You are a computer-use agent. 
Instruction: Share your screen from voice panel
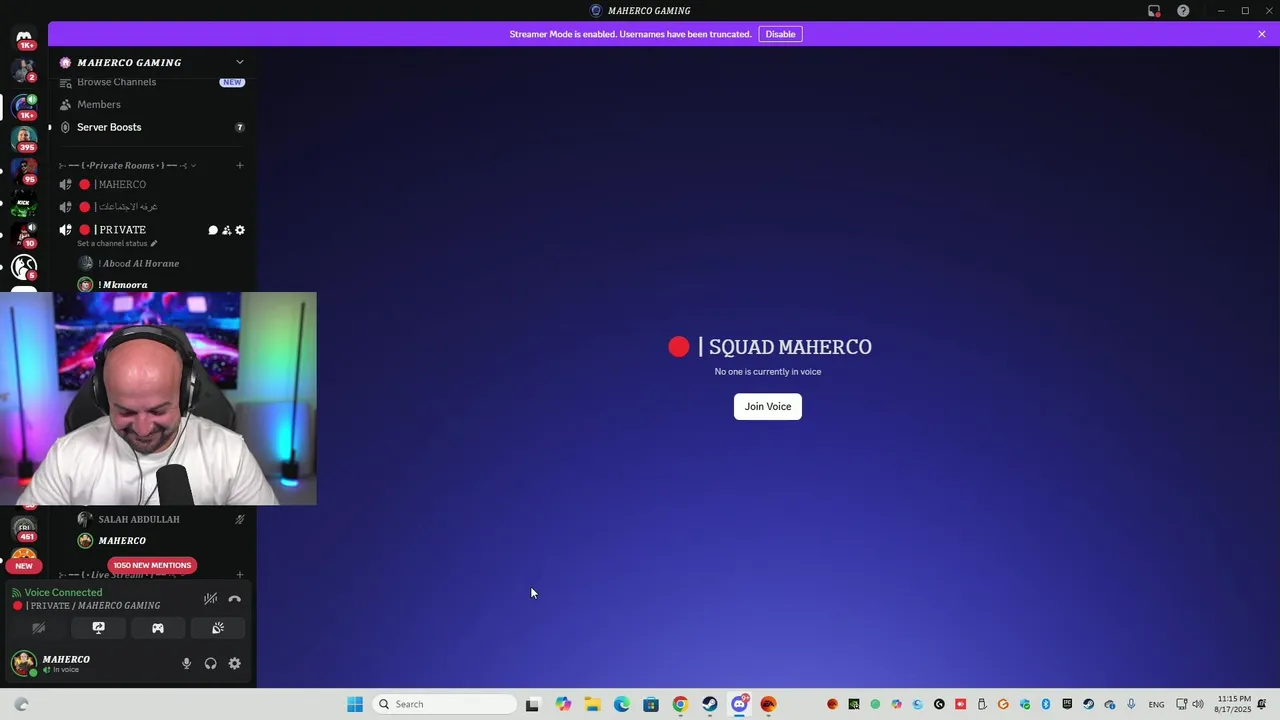tap(98, 628)
